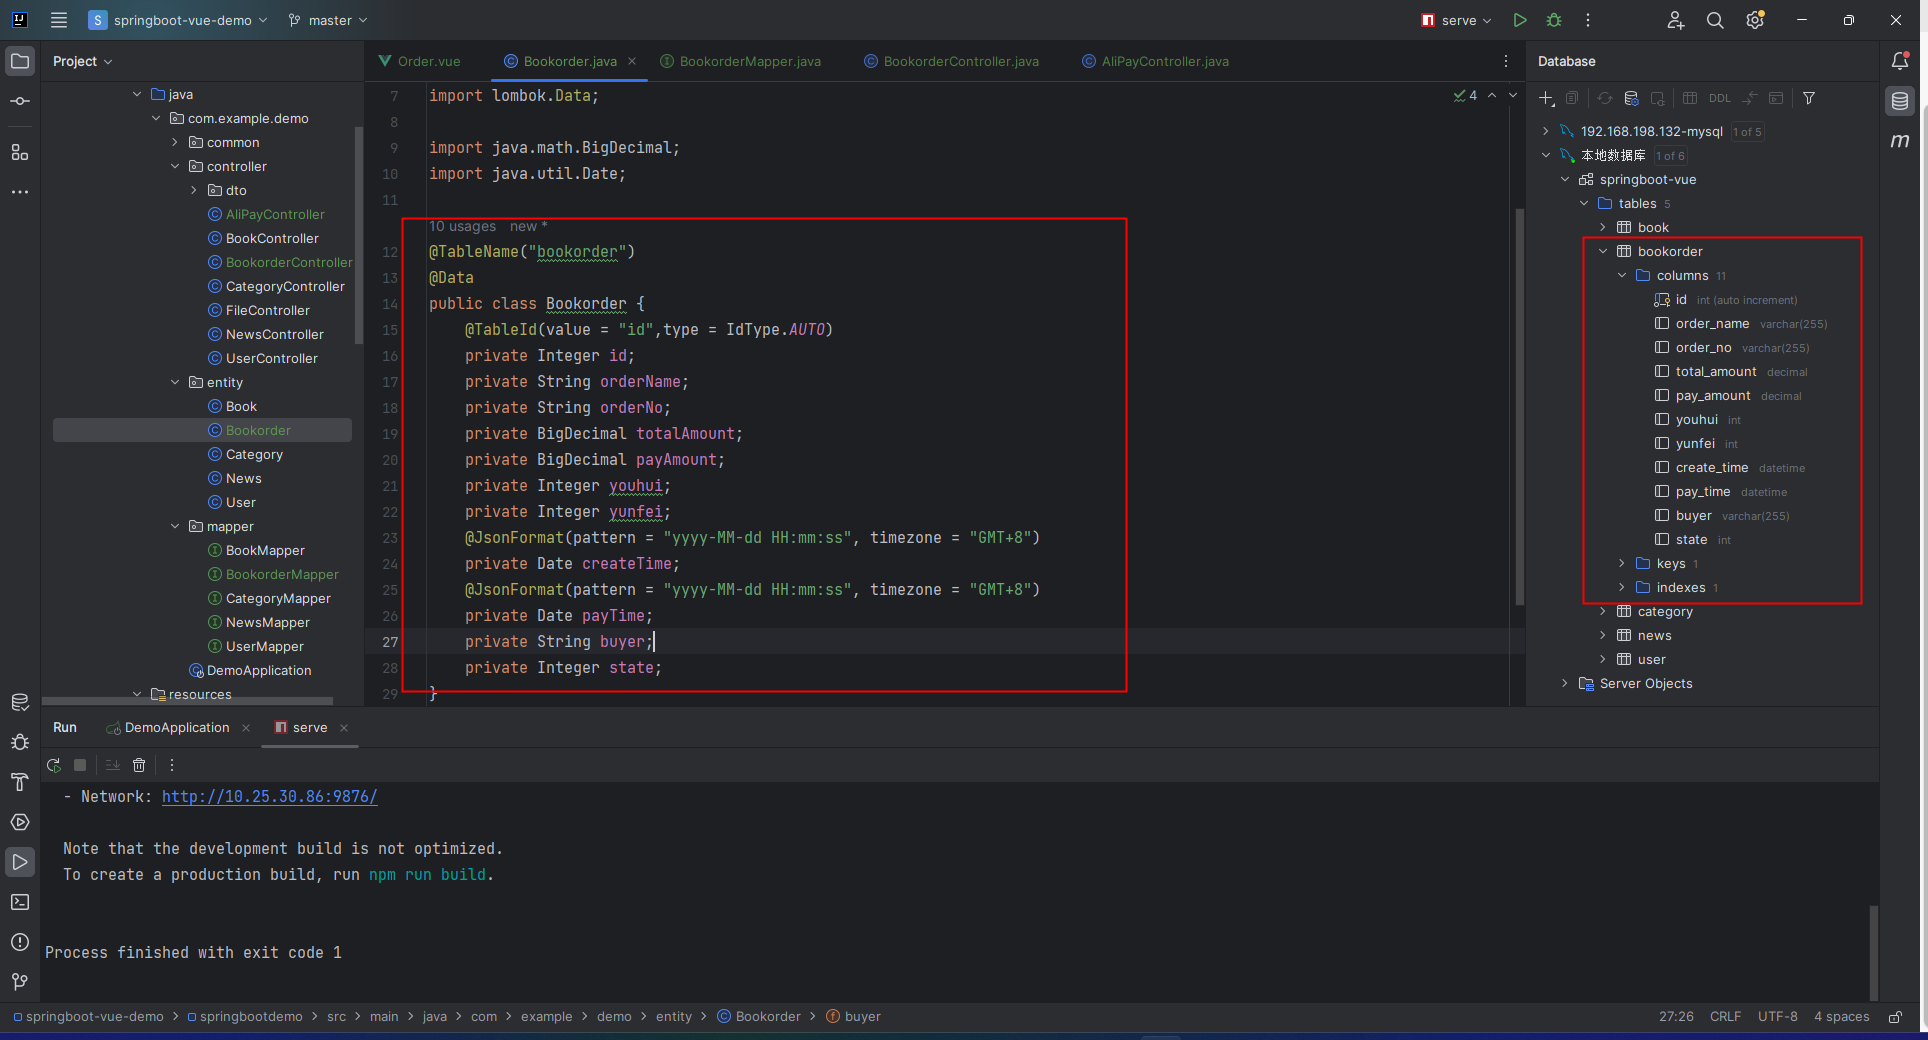Open Database Changes tool window in left stripe
The width and height of the screenshot is (1928, 1040).
coord(20,702)
